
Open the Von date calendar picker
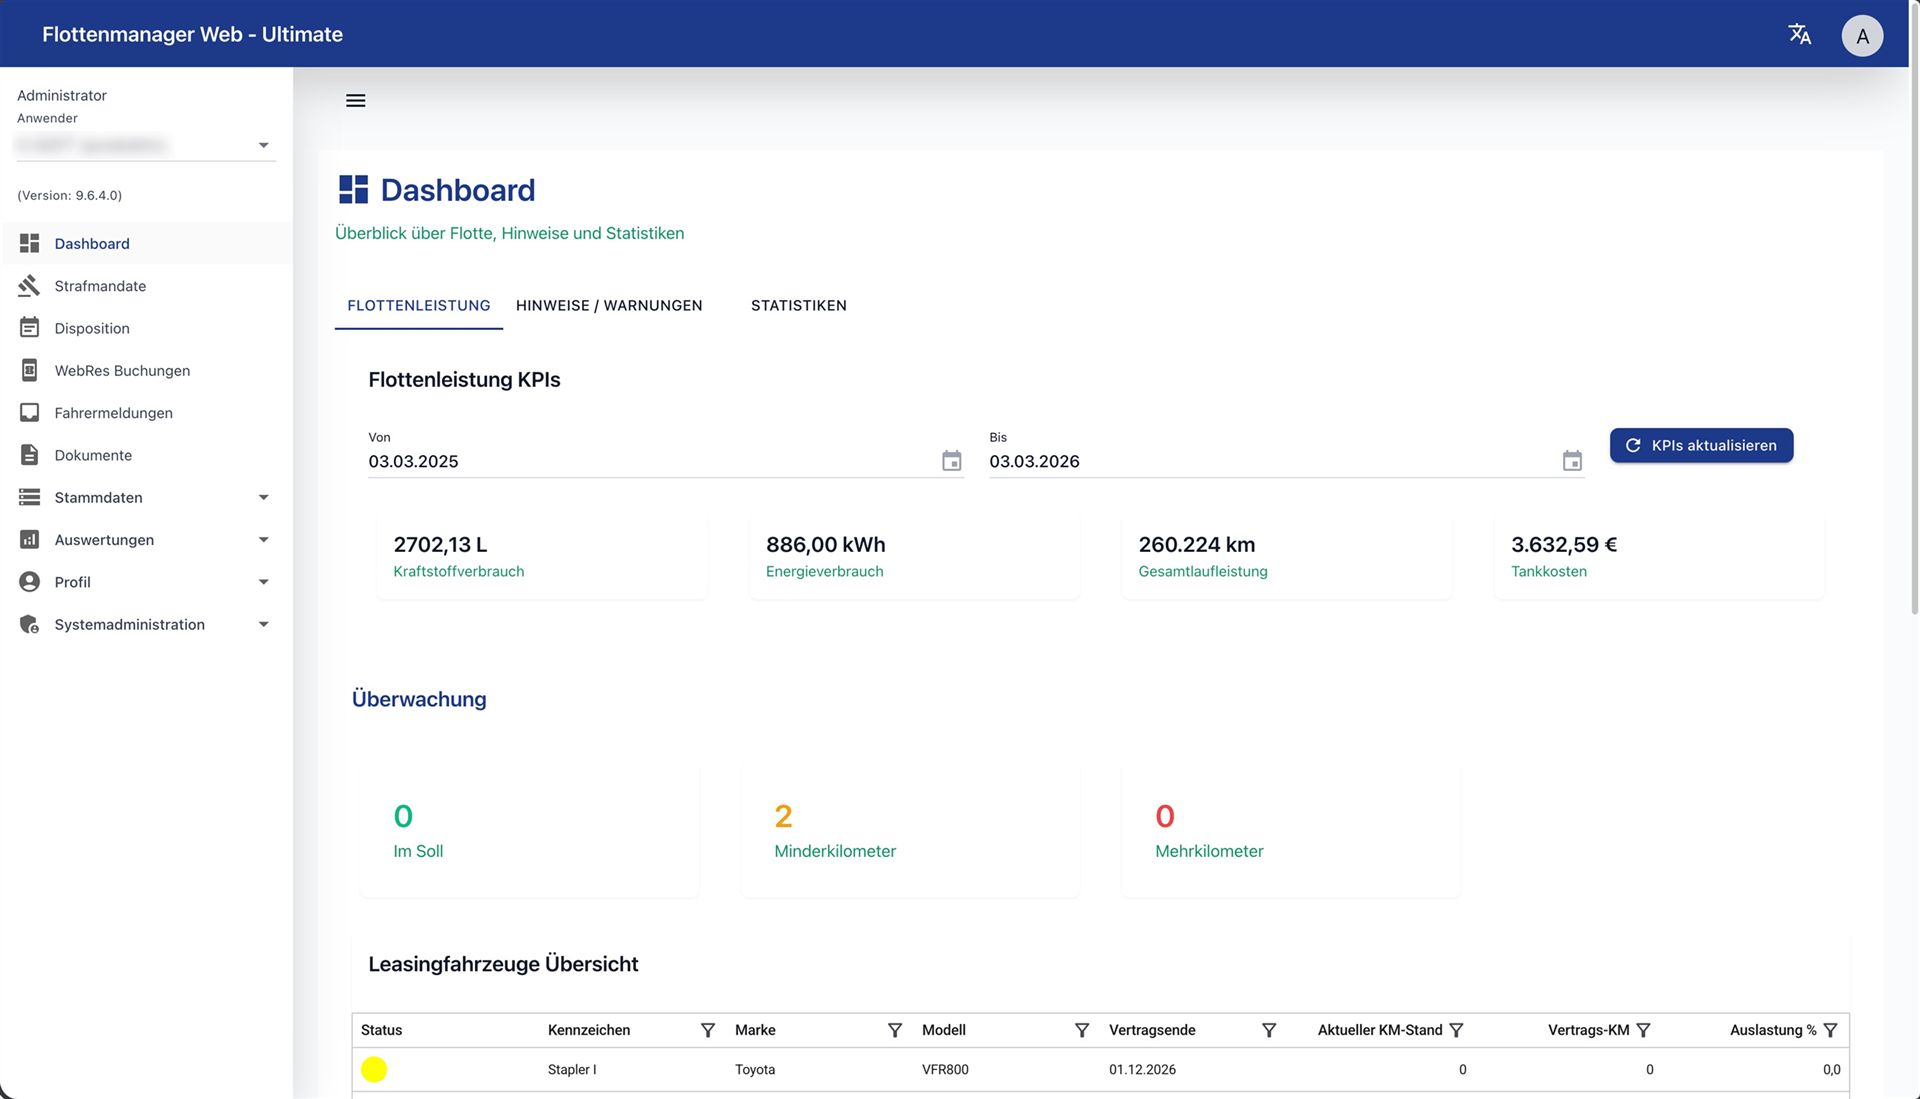951,461
